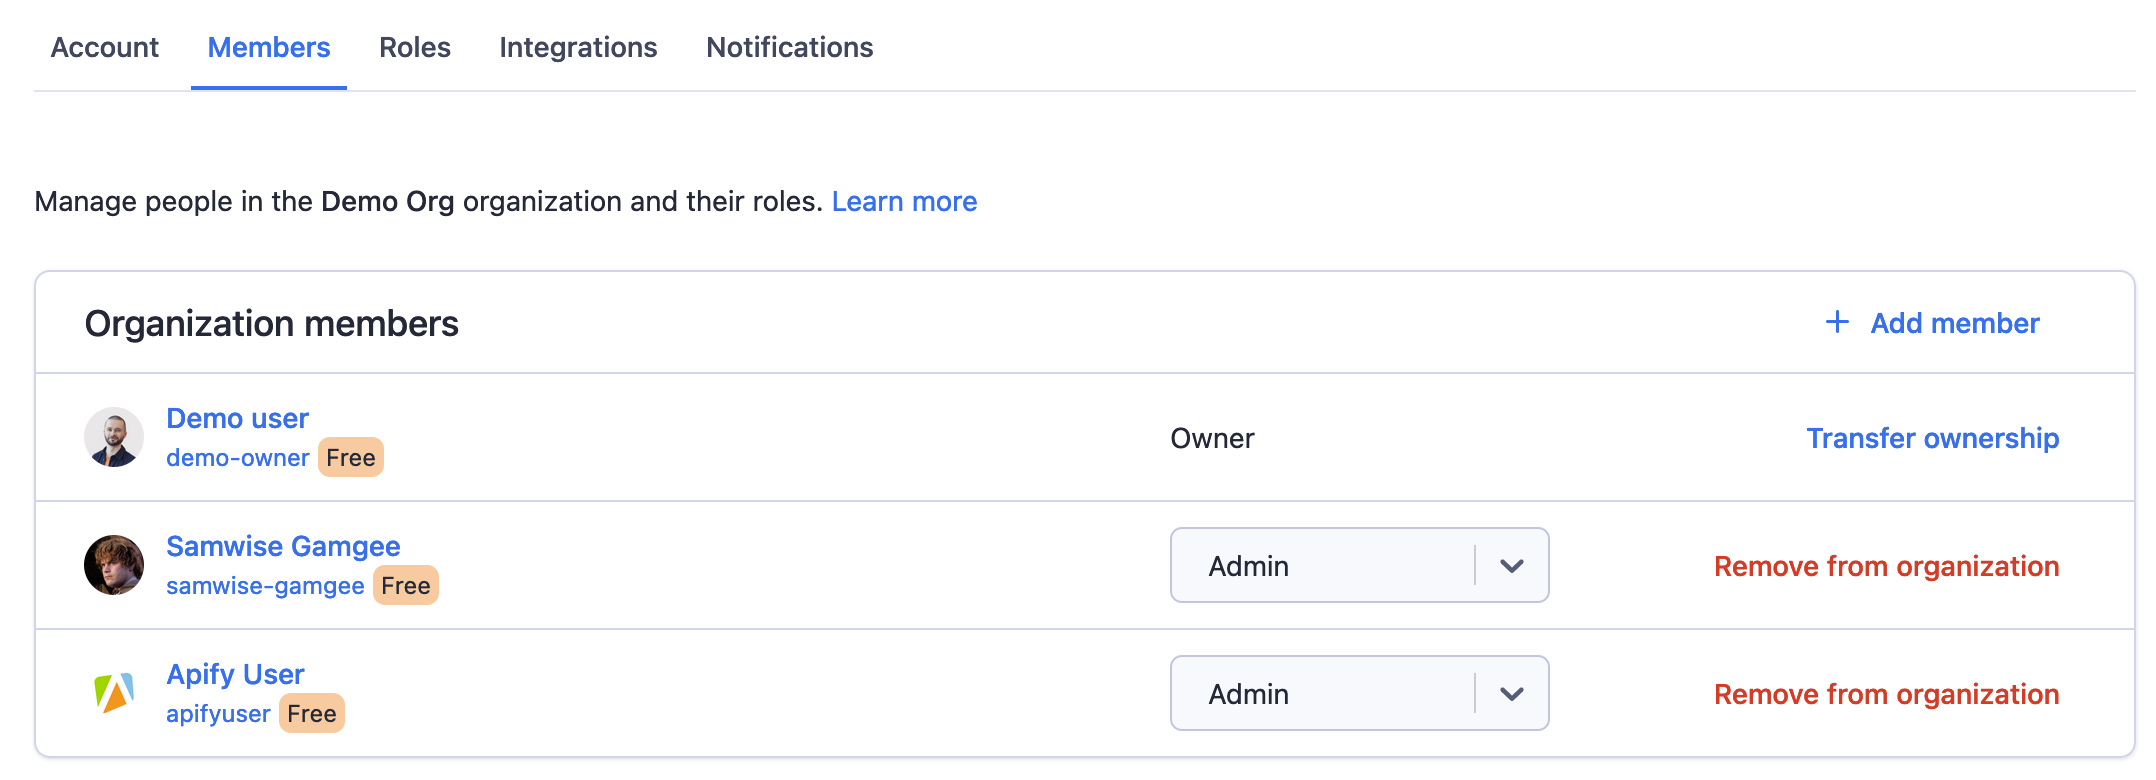Viewport: 2156px width, 780px height.
Task: Click the Learn more link
Action: point(904,201)
